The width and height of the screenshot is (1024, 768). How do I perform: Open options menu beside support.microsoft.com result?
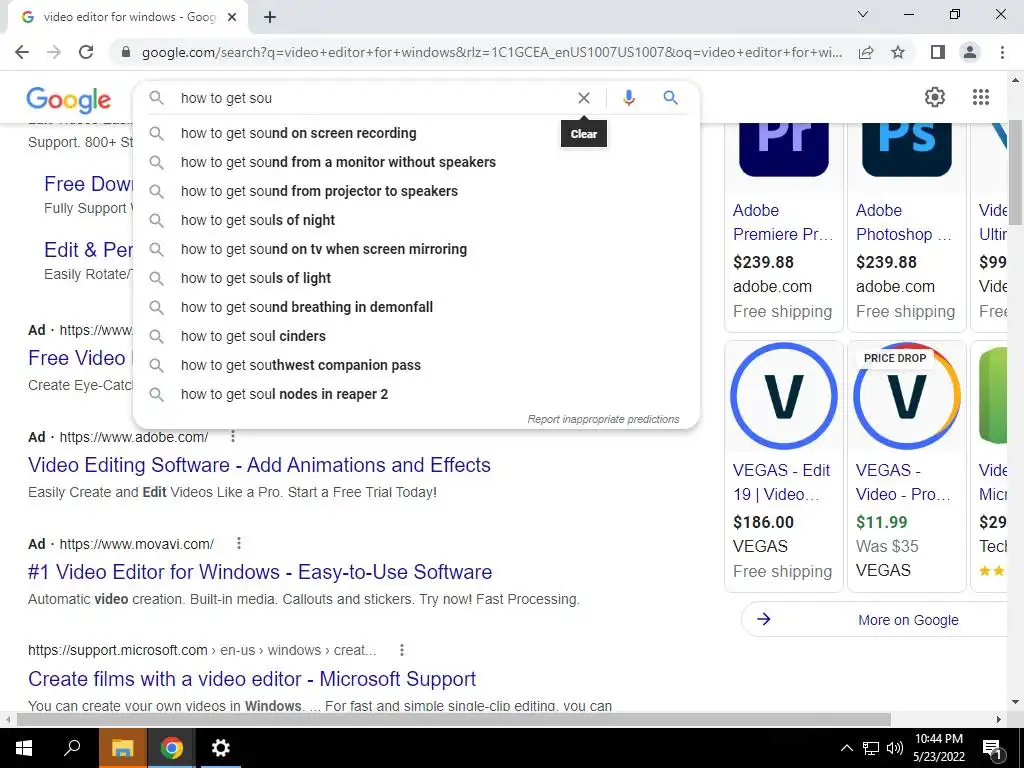tap(402, 650)
